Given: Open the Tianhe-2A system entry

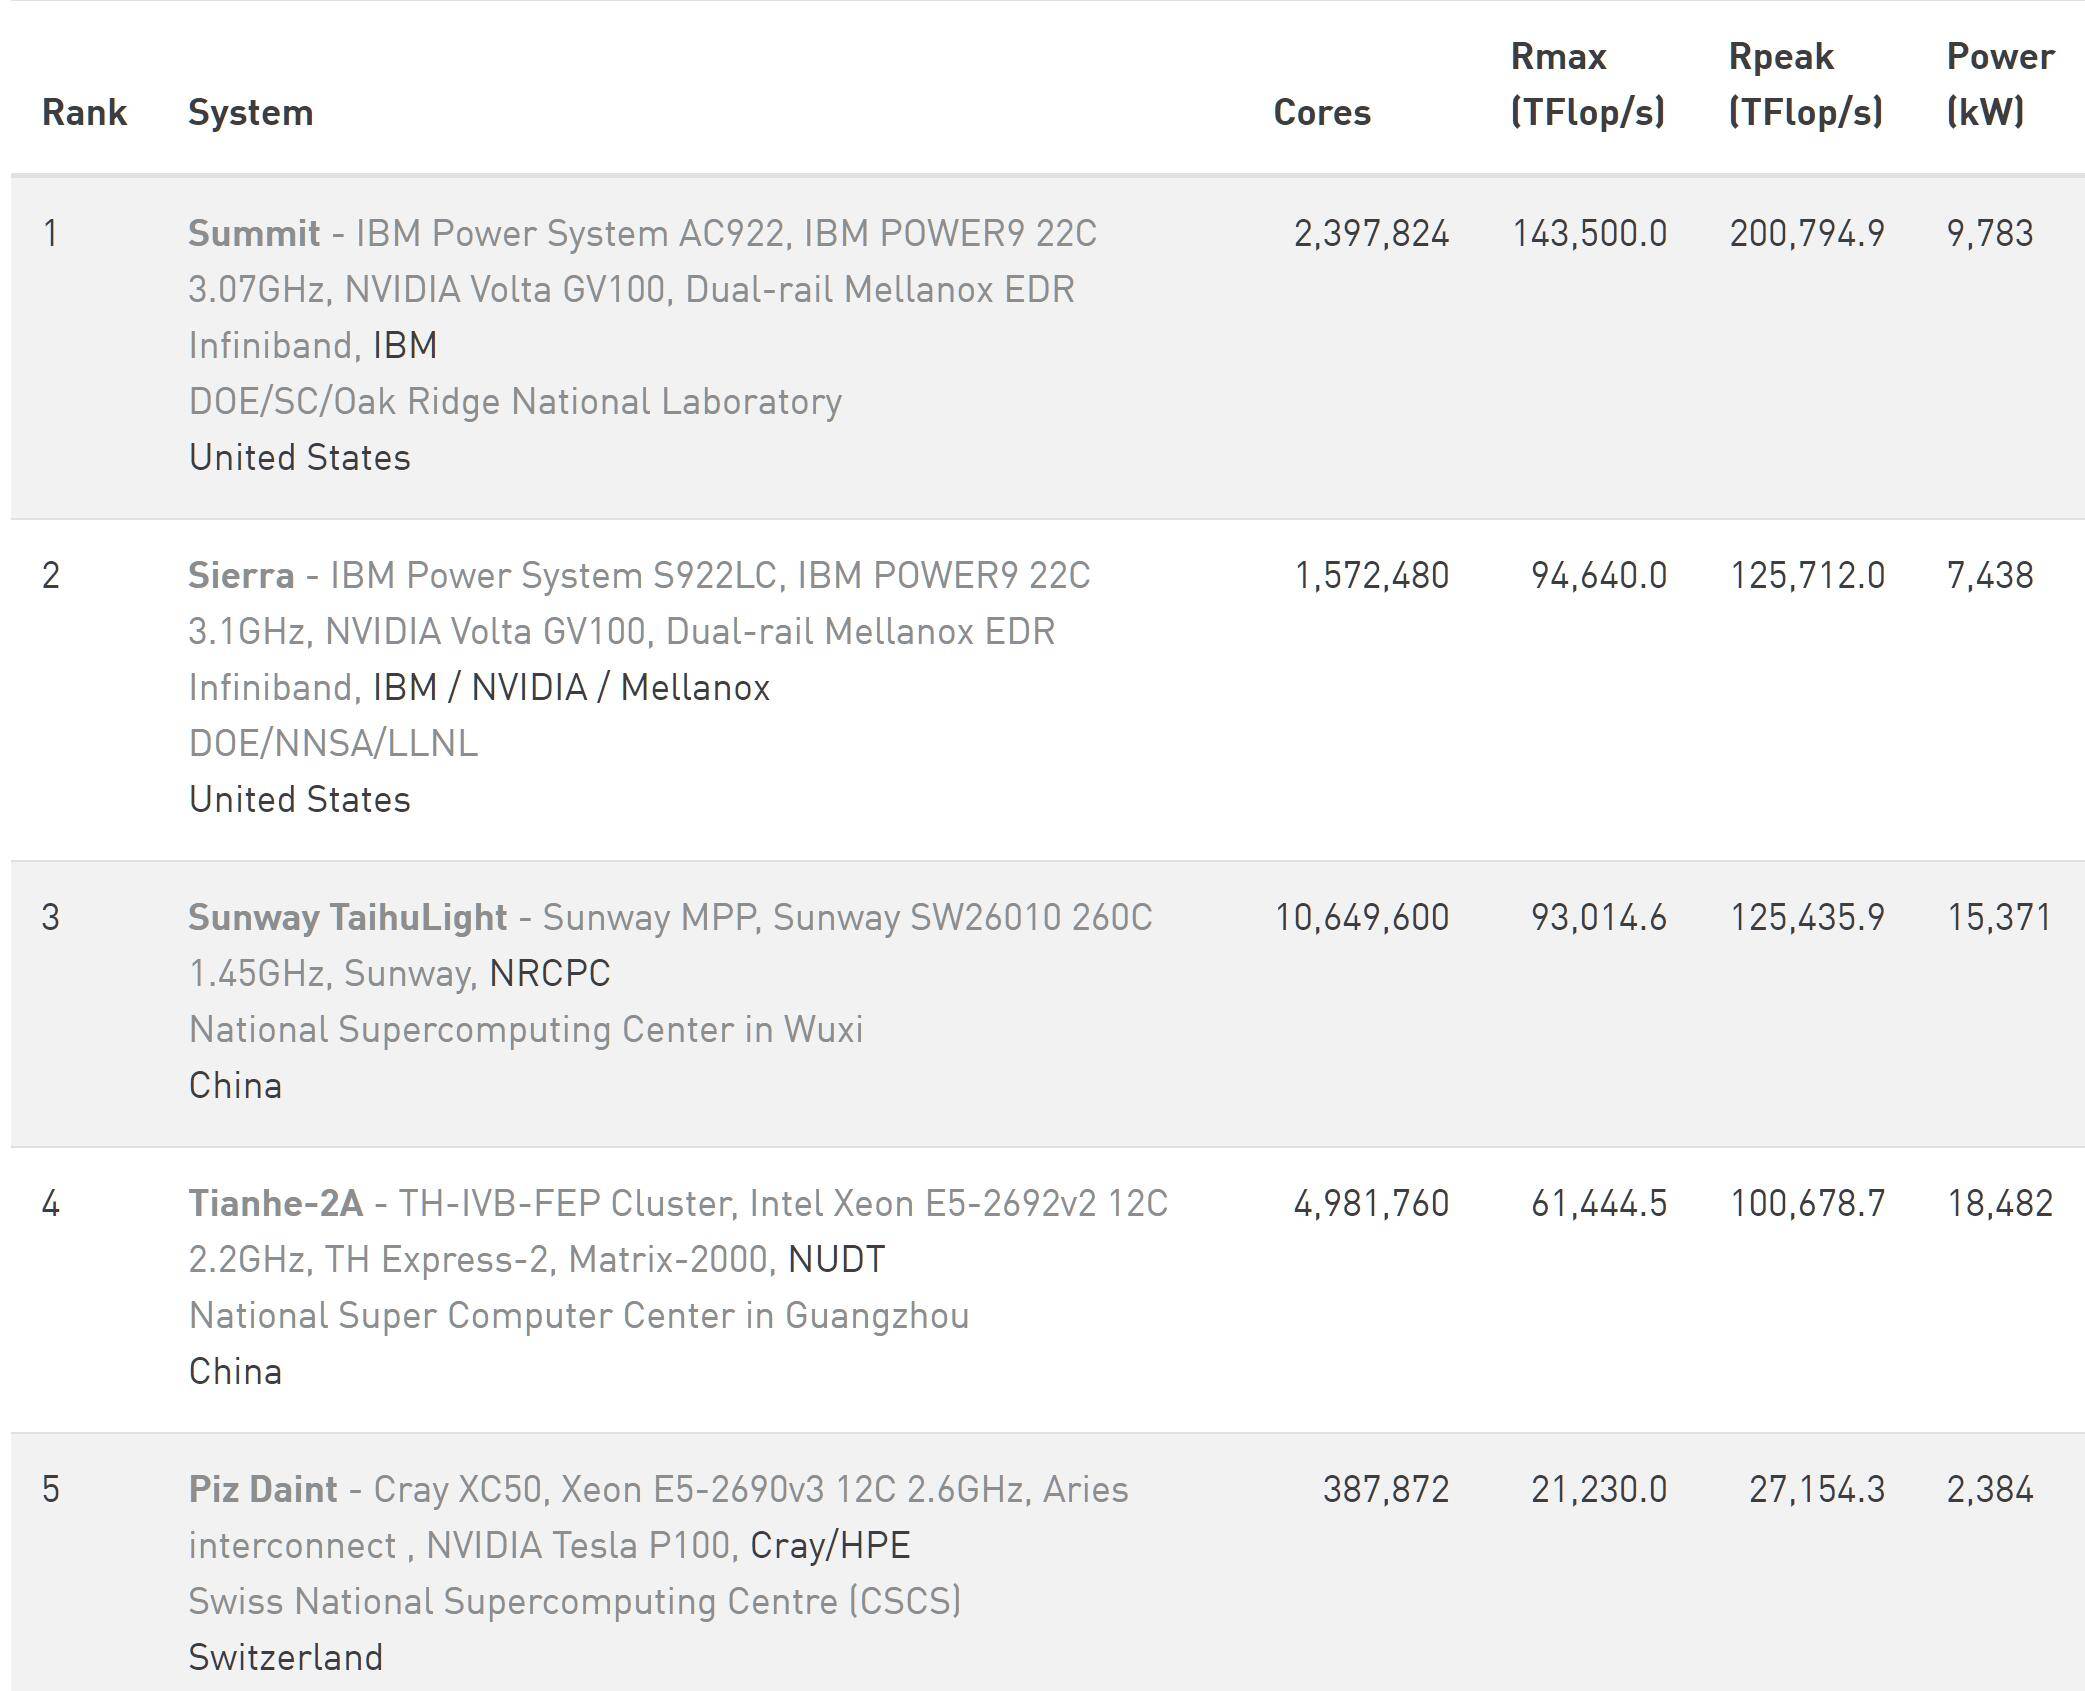Looking at the screenshot, I should 275,1203.
